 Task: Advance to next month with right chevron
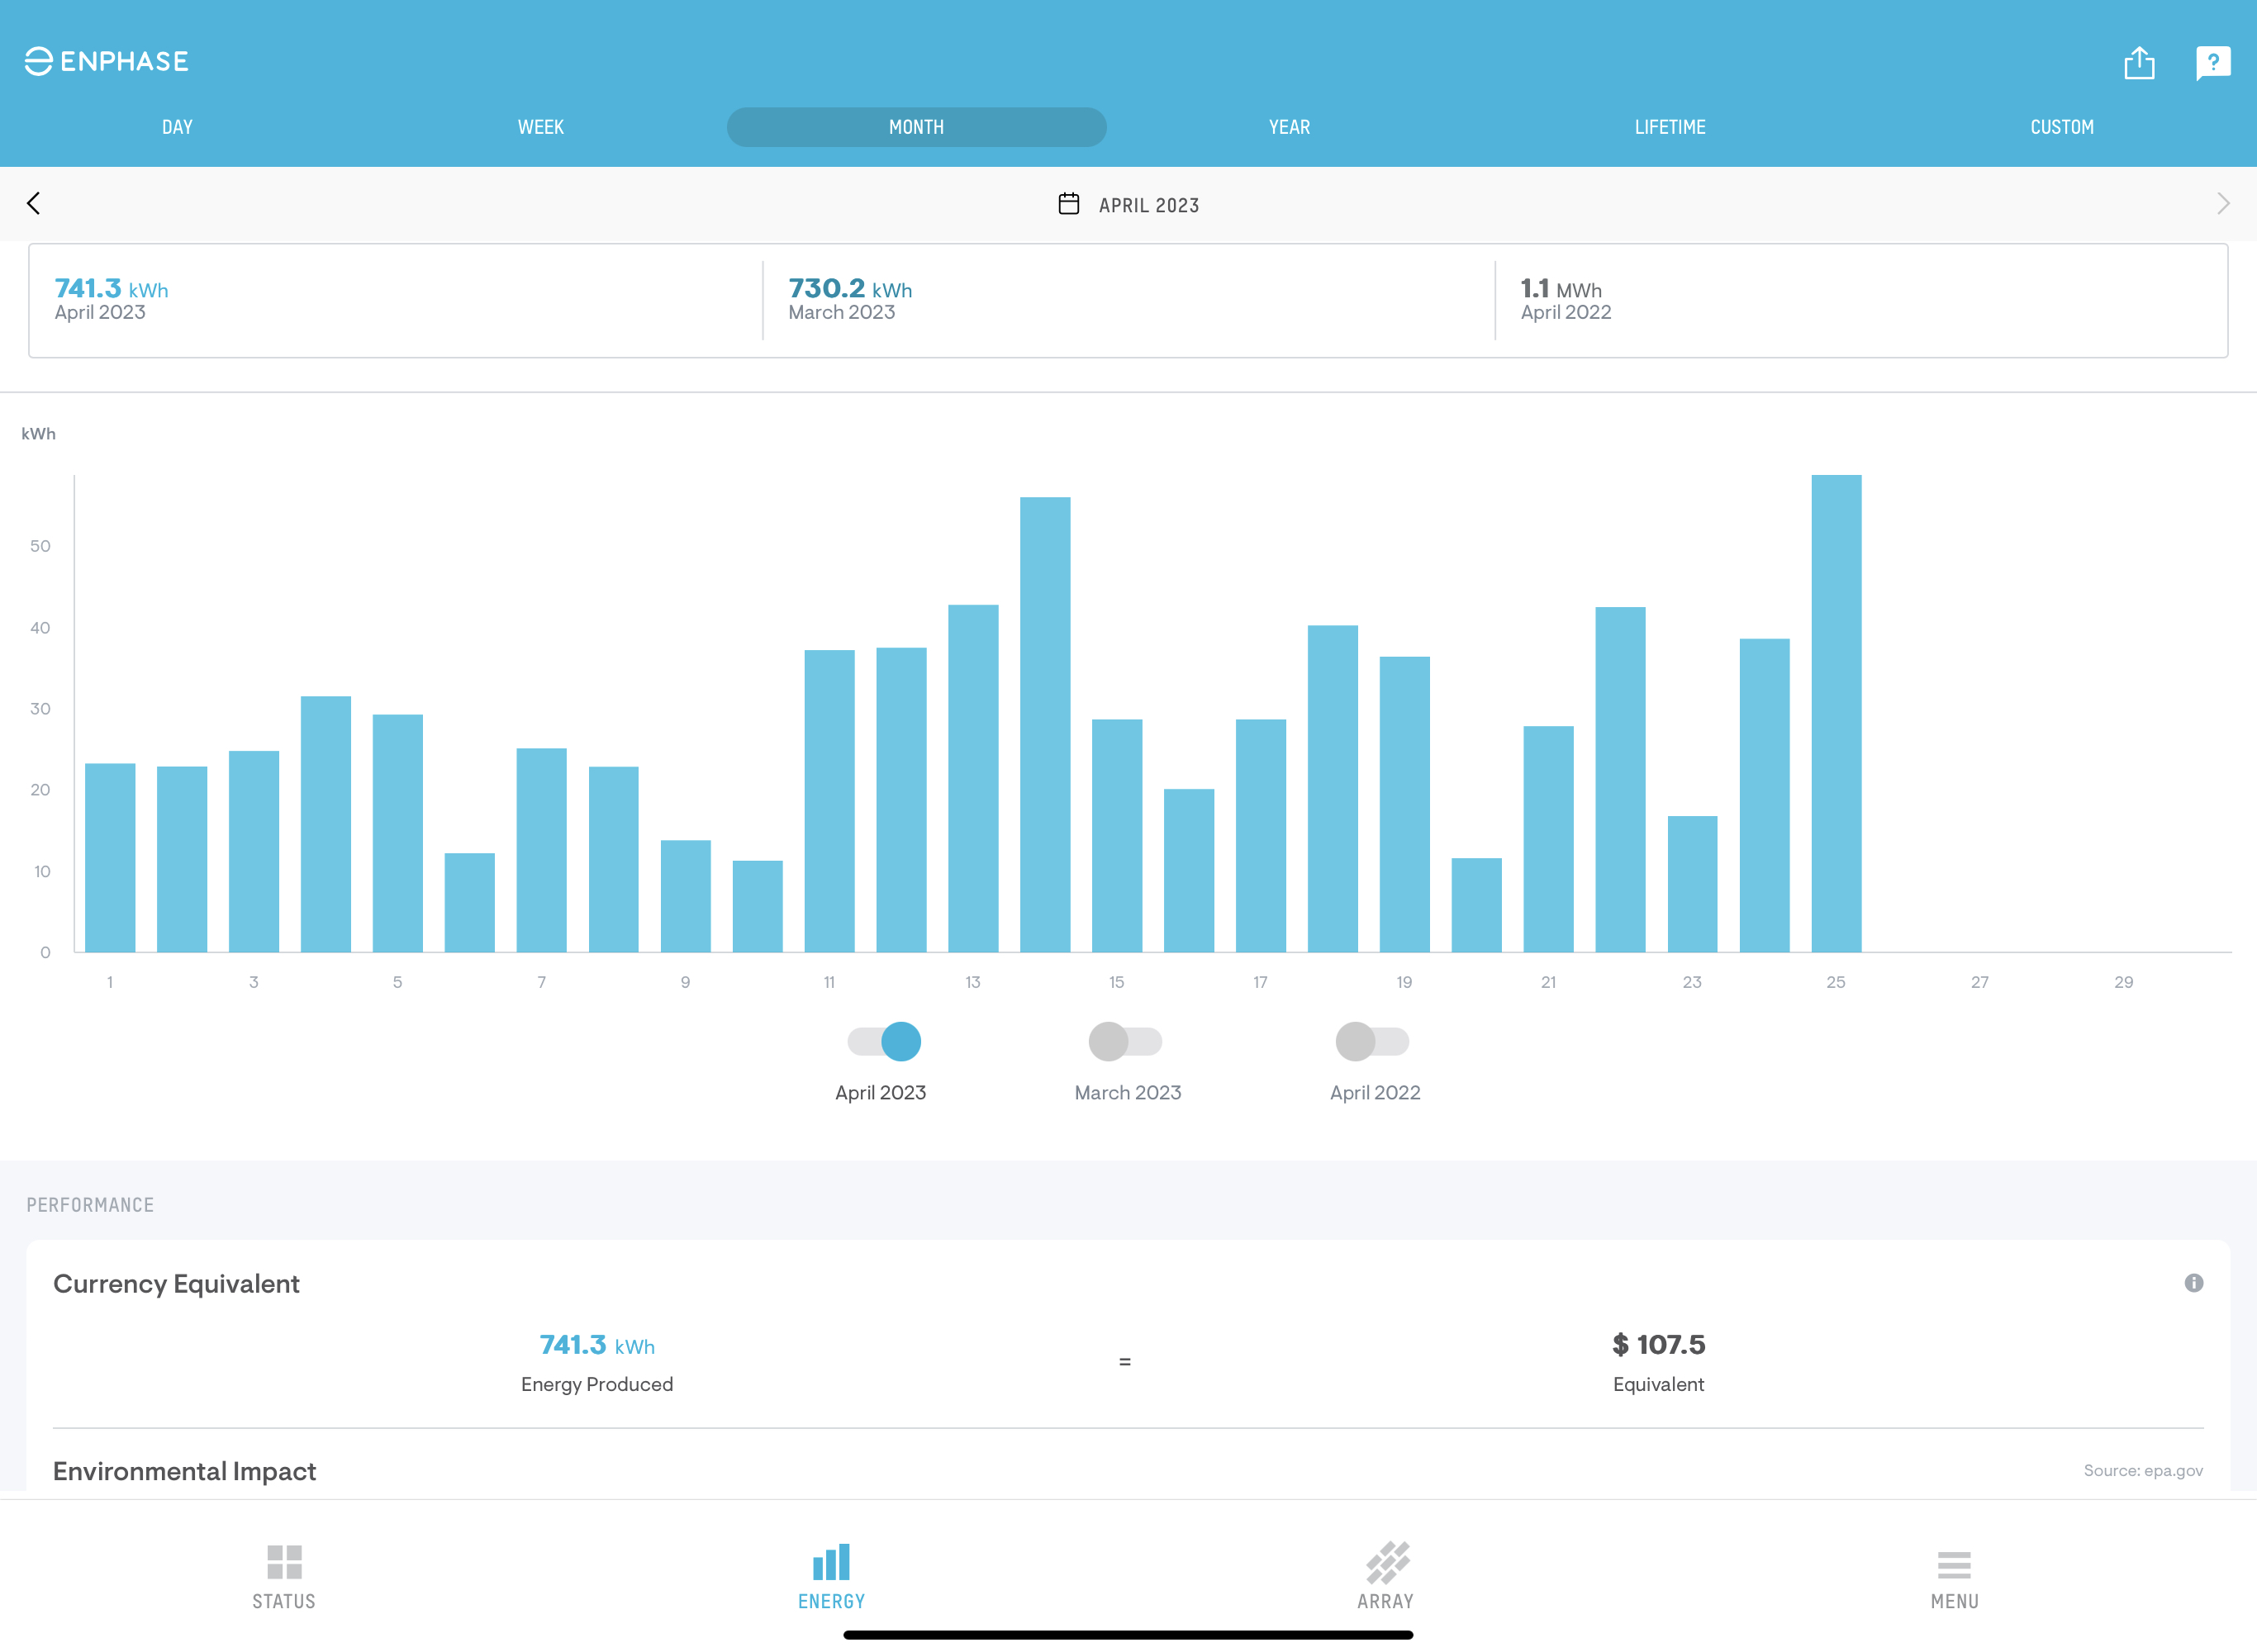2222,204
